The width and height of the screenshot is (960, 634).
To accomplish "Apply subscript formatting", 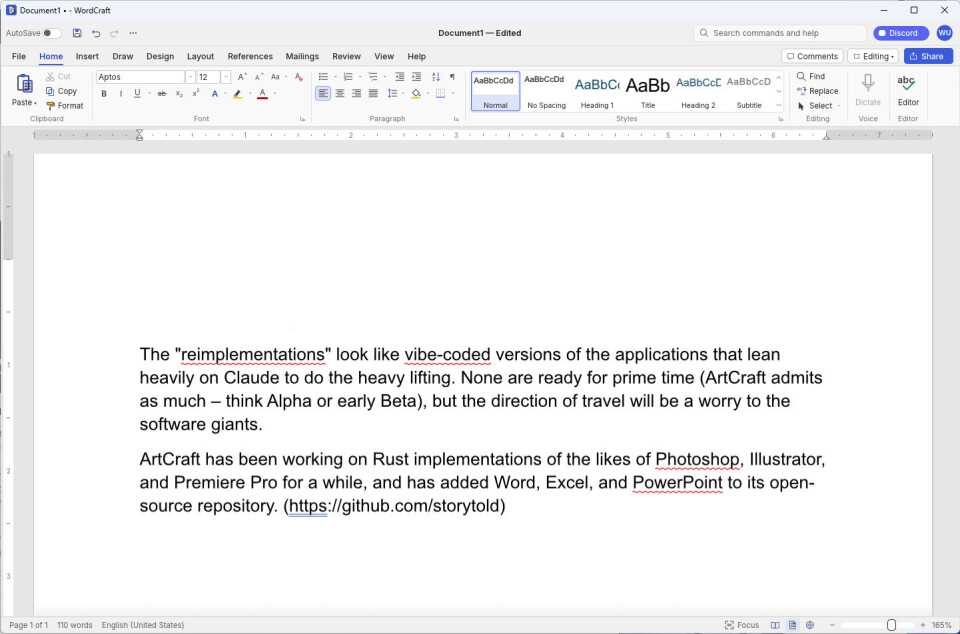I will click(x=179, y=94).
